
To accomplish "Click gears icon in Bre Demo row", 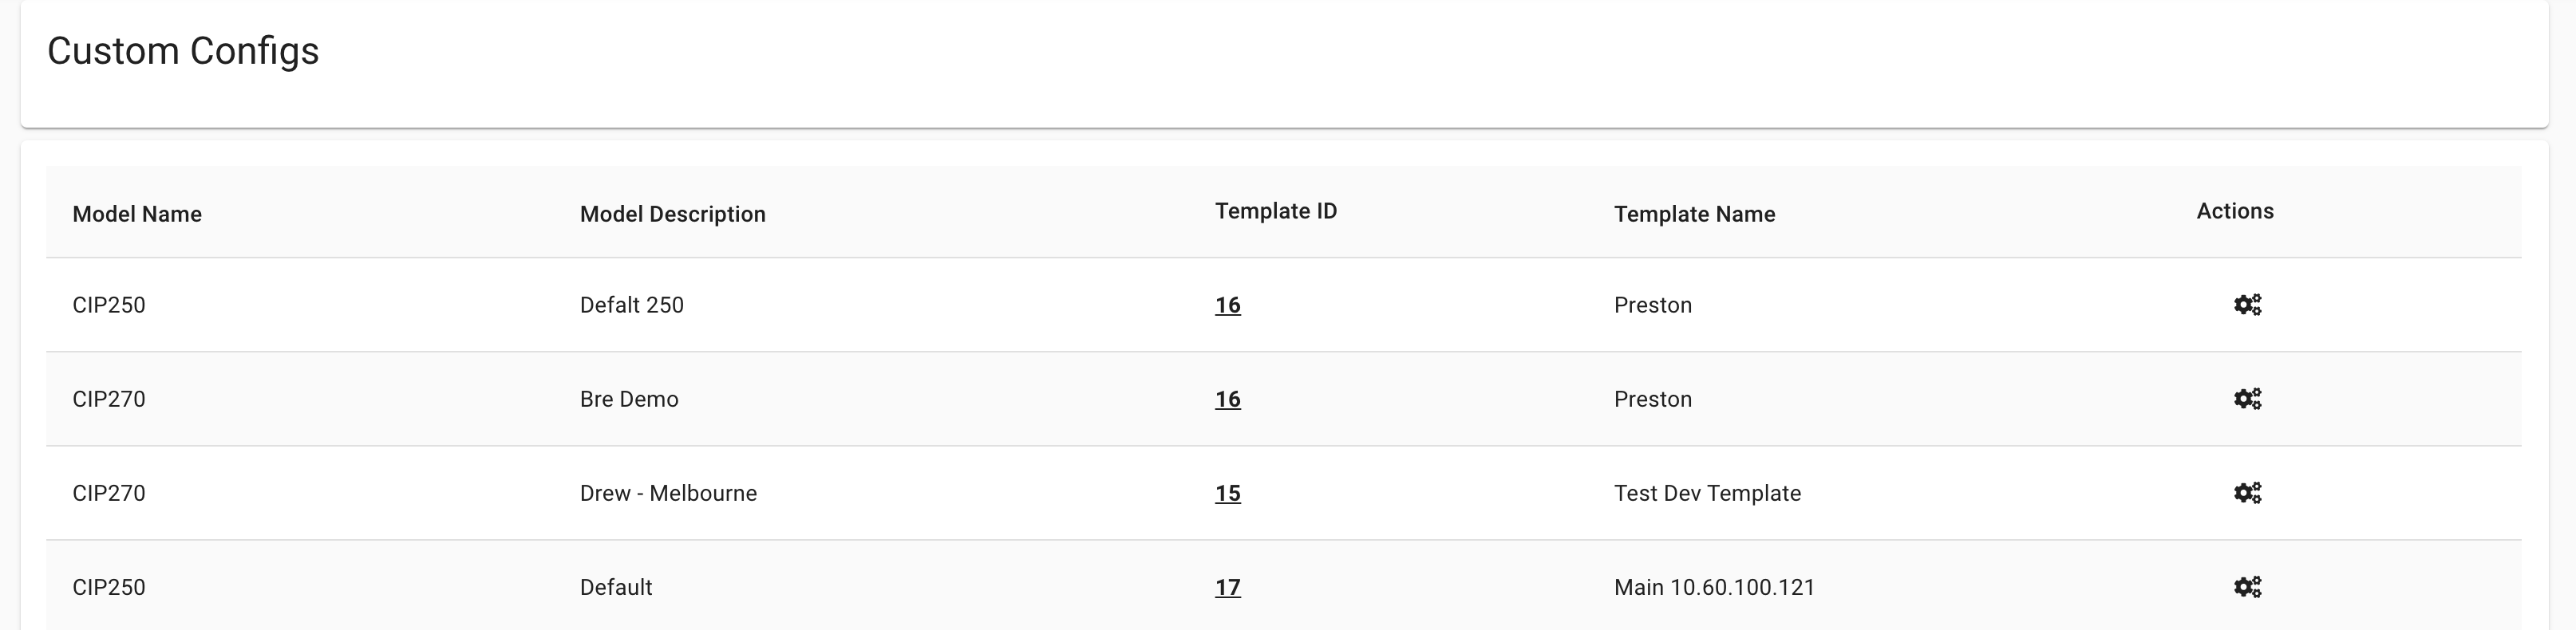I will (x=2247, y=399).
